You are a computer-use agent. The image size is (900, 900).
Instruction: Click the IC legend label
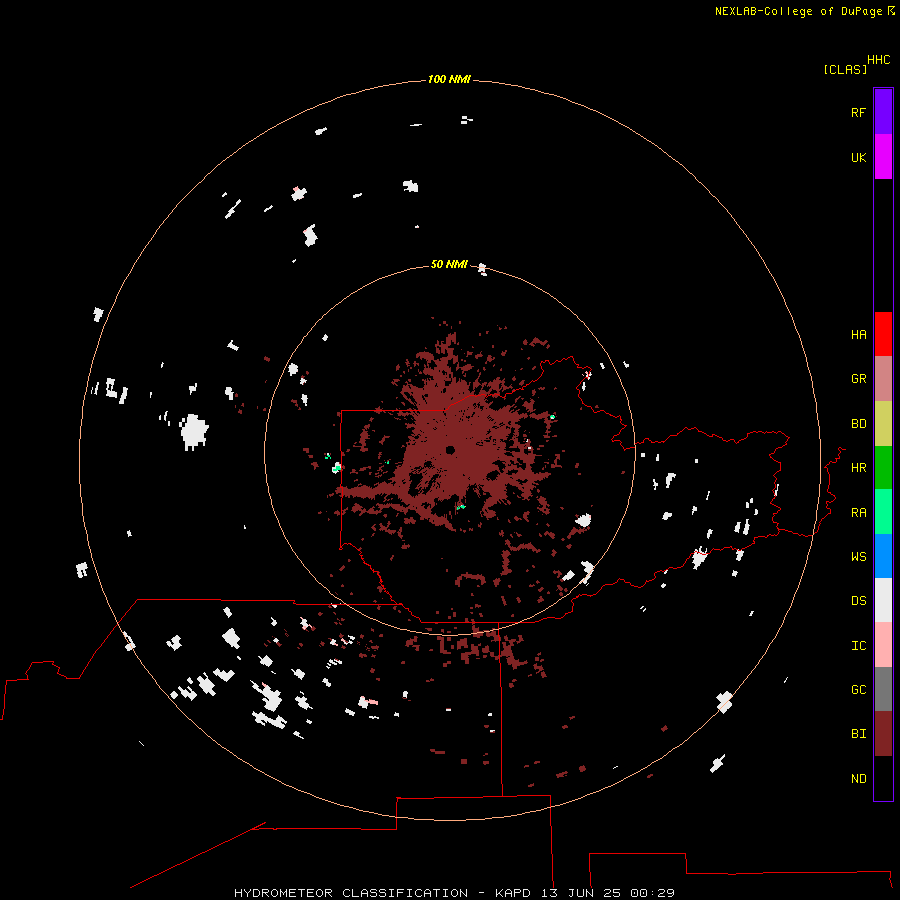point(858,646)
